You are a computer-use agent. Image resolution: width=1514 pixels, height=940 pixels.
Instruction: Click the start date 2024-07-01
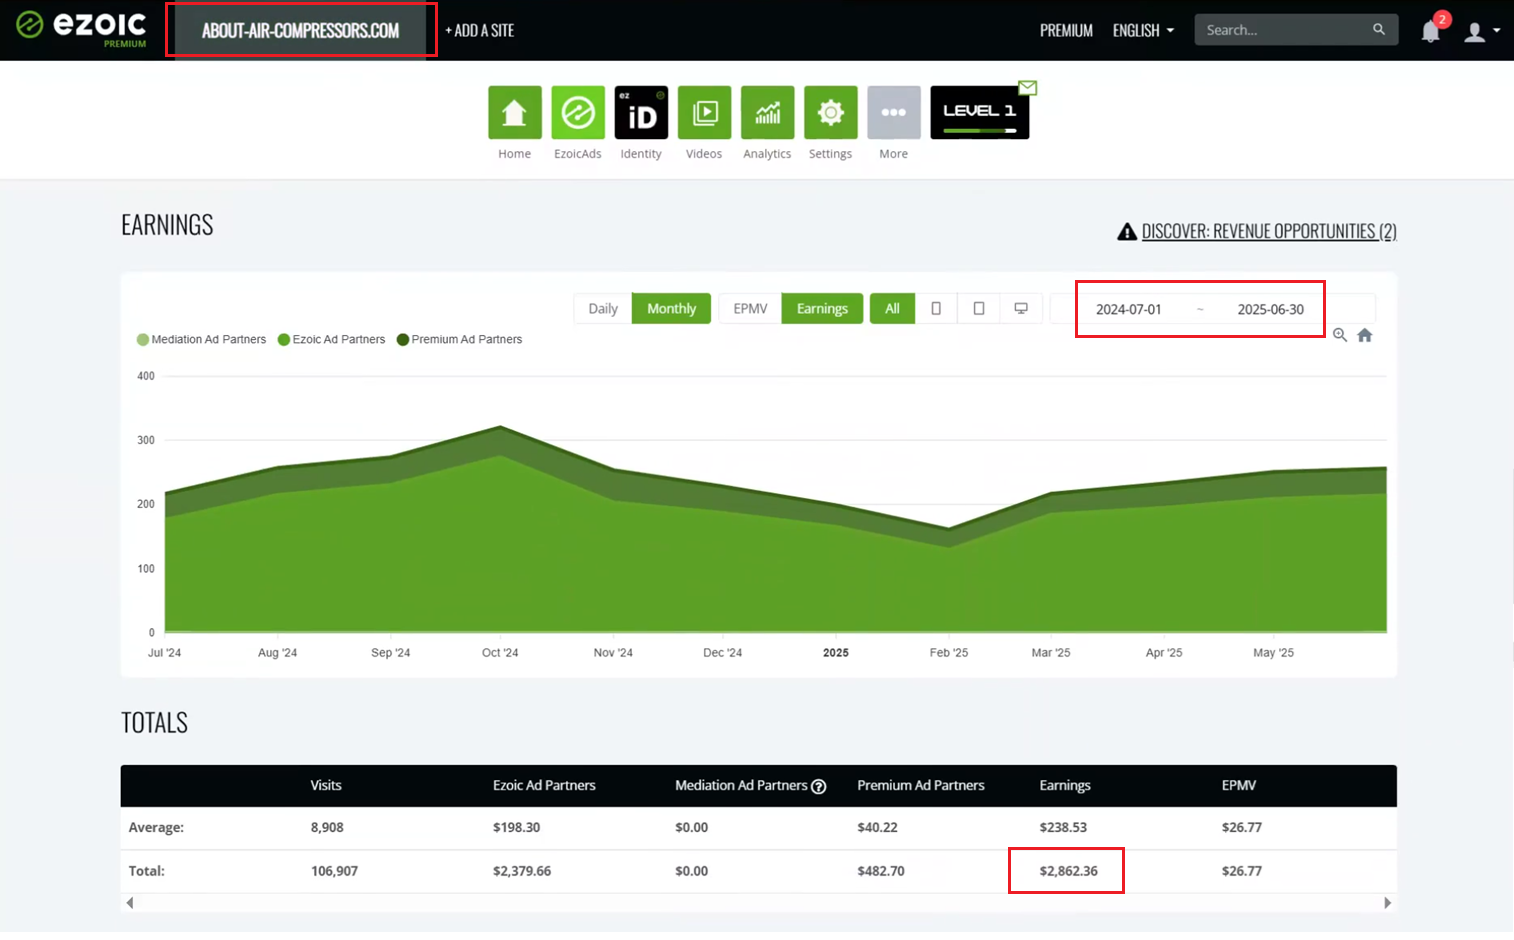1128,309
